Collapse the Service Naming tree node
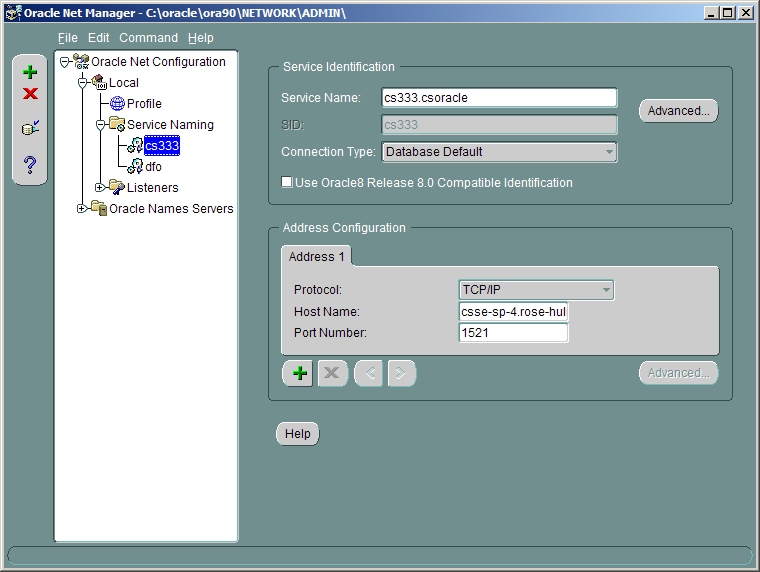This screenshot has width=760, height=572. [100, 125]
